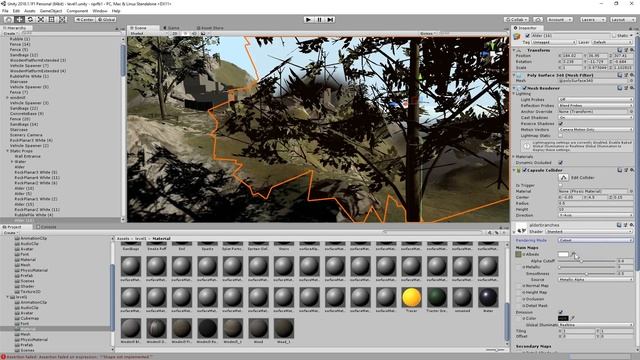Click the white Albedo color swatch
This screenshot has height=360, width=640.
click(x=563, y=254)
